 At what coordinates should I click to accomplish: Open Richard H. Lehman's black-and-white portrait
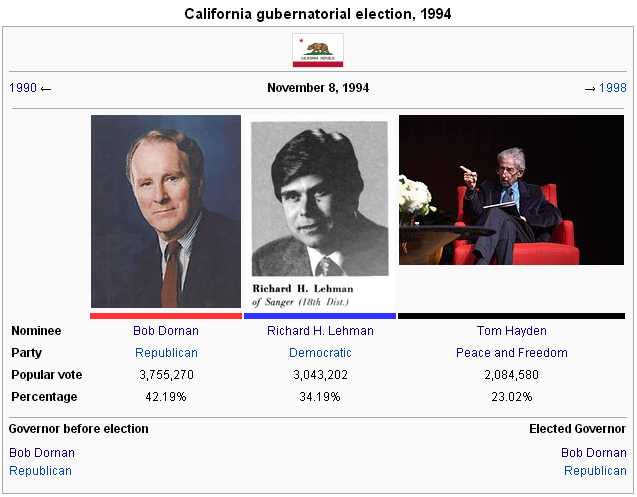click(320, 214)
